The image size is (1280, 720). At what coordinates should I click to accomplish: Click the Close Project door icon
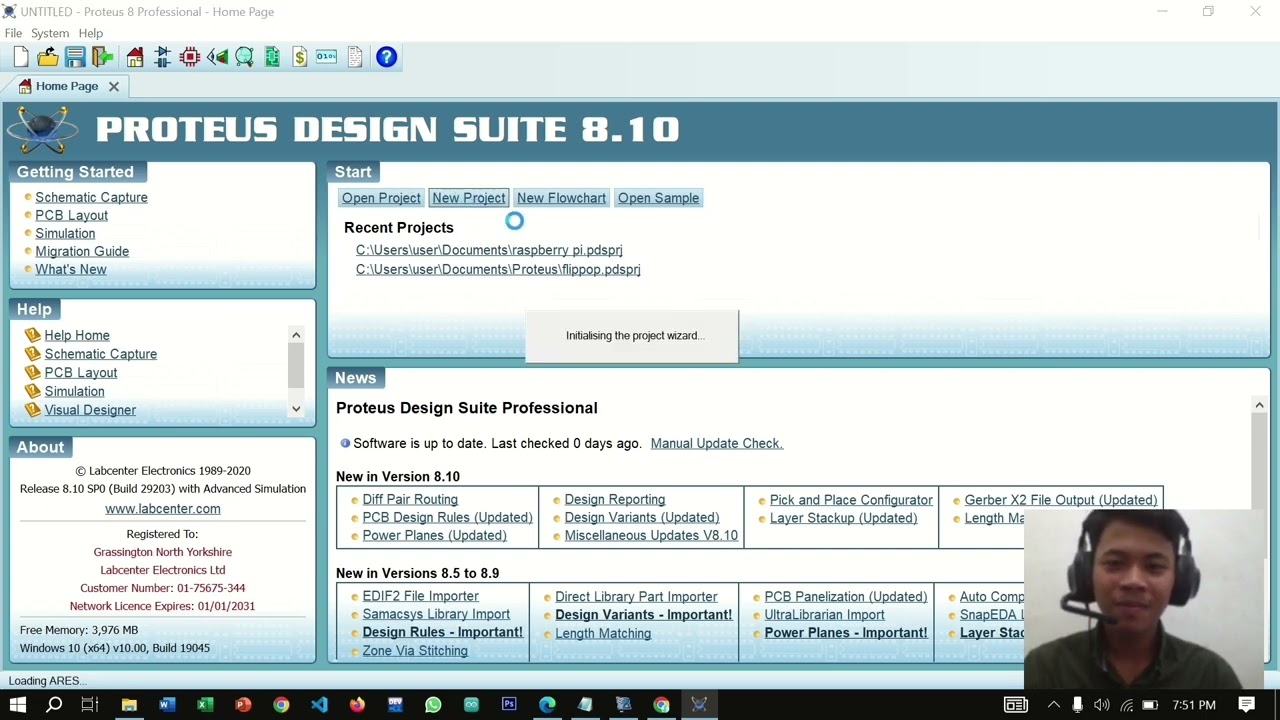coord(102,57)
